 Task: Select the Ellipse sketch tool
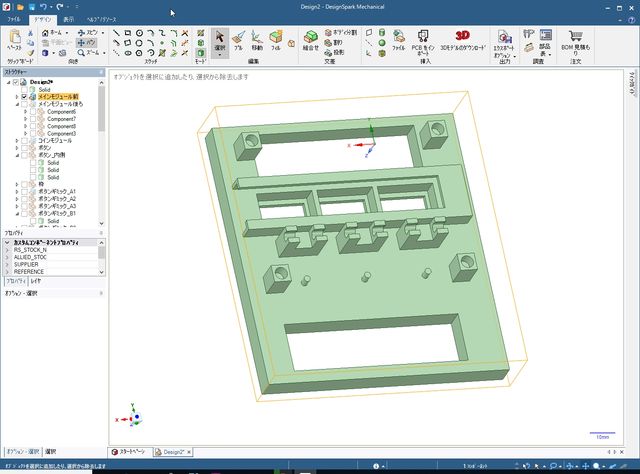[128, 53]
